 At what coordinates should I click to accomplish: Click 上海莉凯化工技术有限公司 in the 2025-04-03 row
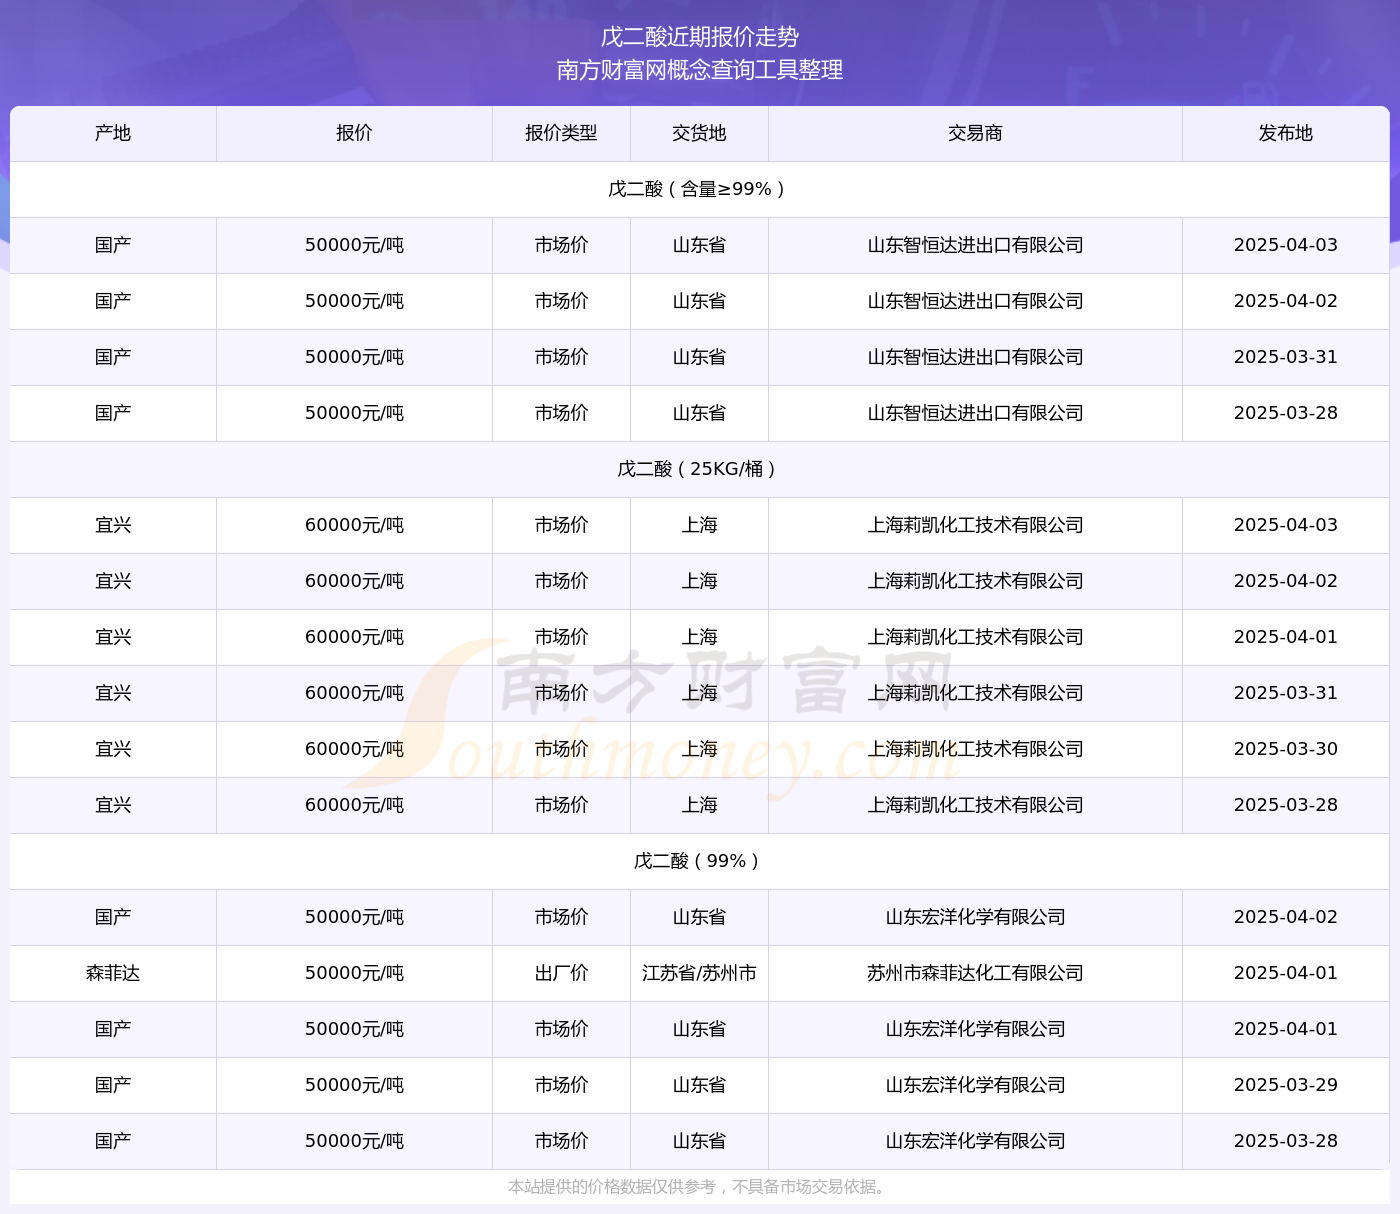click(x=975, y=525)
